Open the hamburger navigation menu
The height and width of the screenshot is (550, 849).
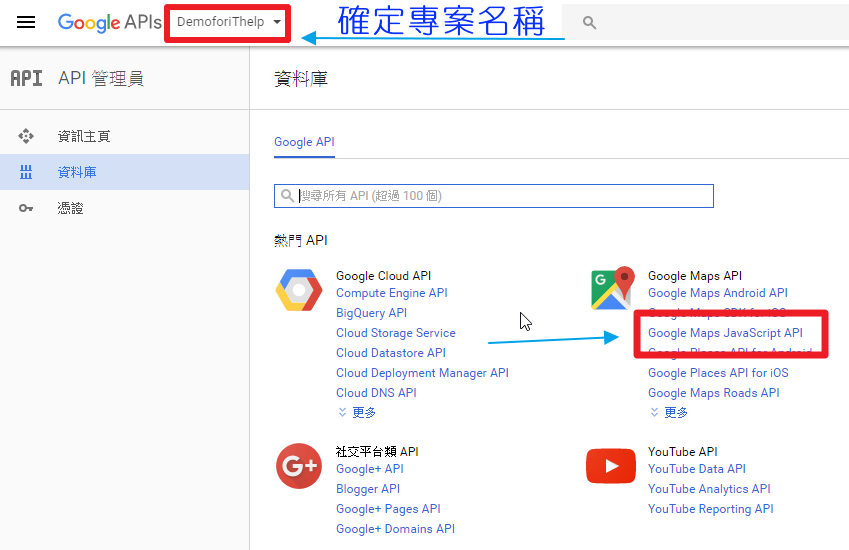pos(26,22)
